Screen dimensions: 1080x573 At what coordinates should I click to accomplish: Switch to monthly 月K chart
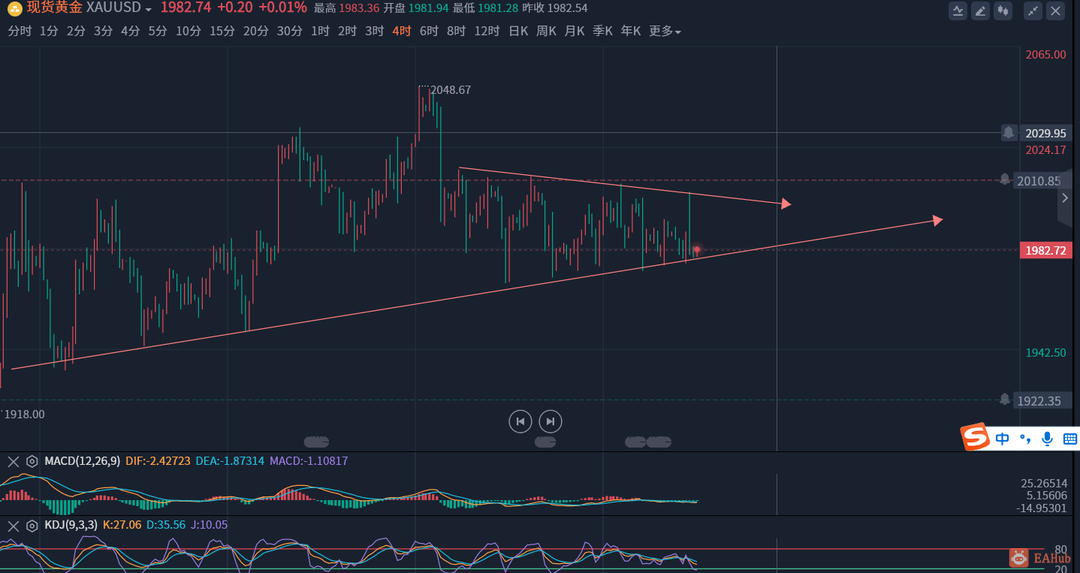point(574,31)
